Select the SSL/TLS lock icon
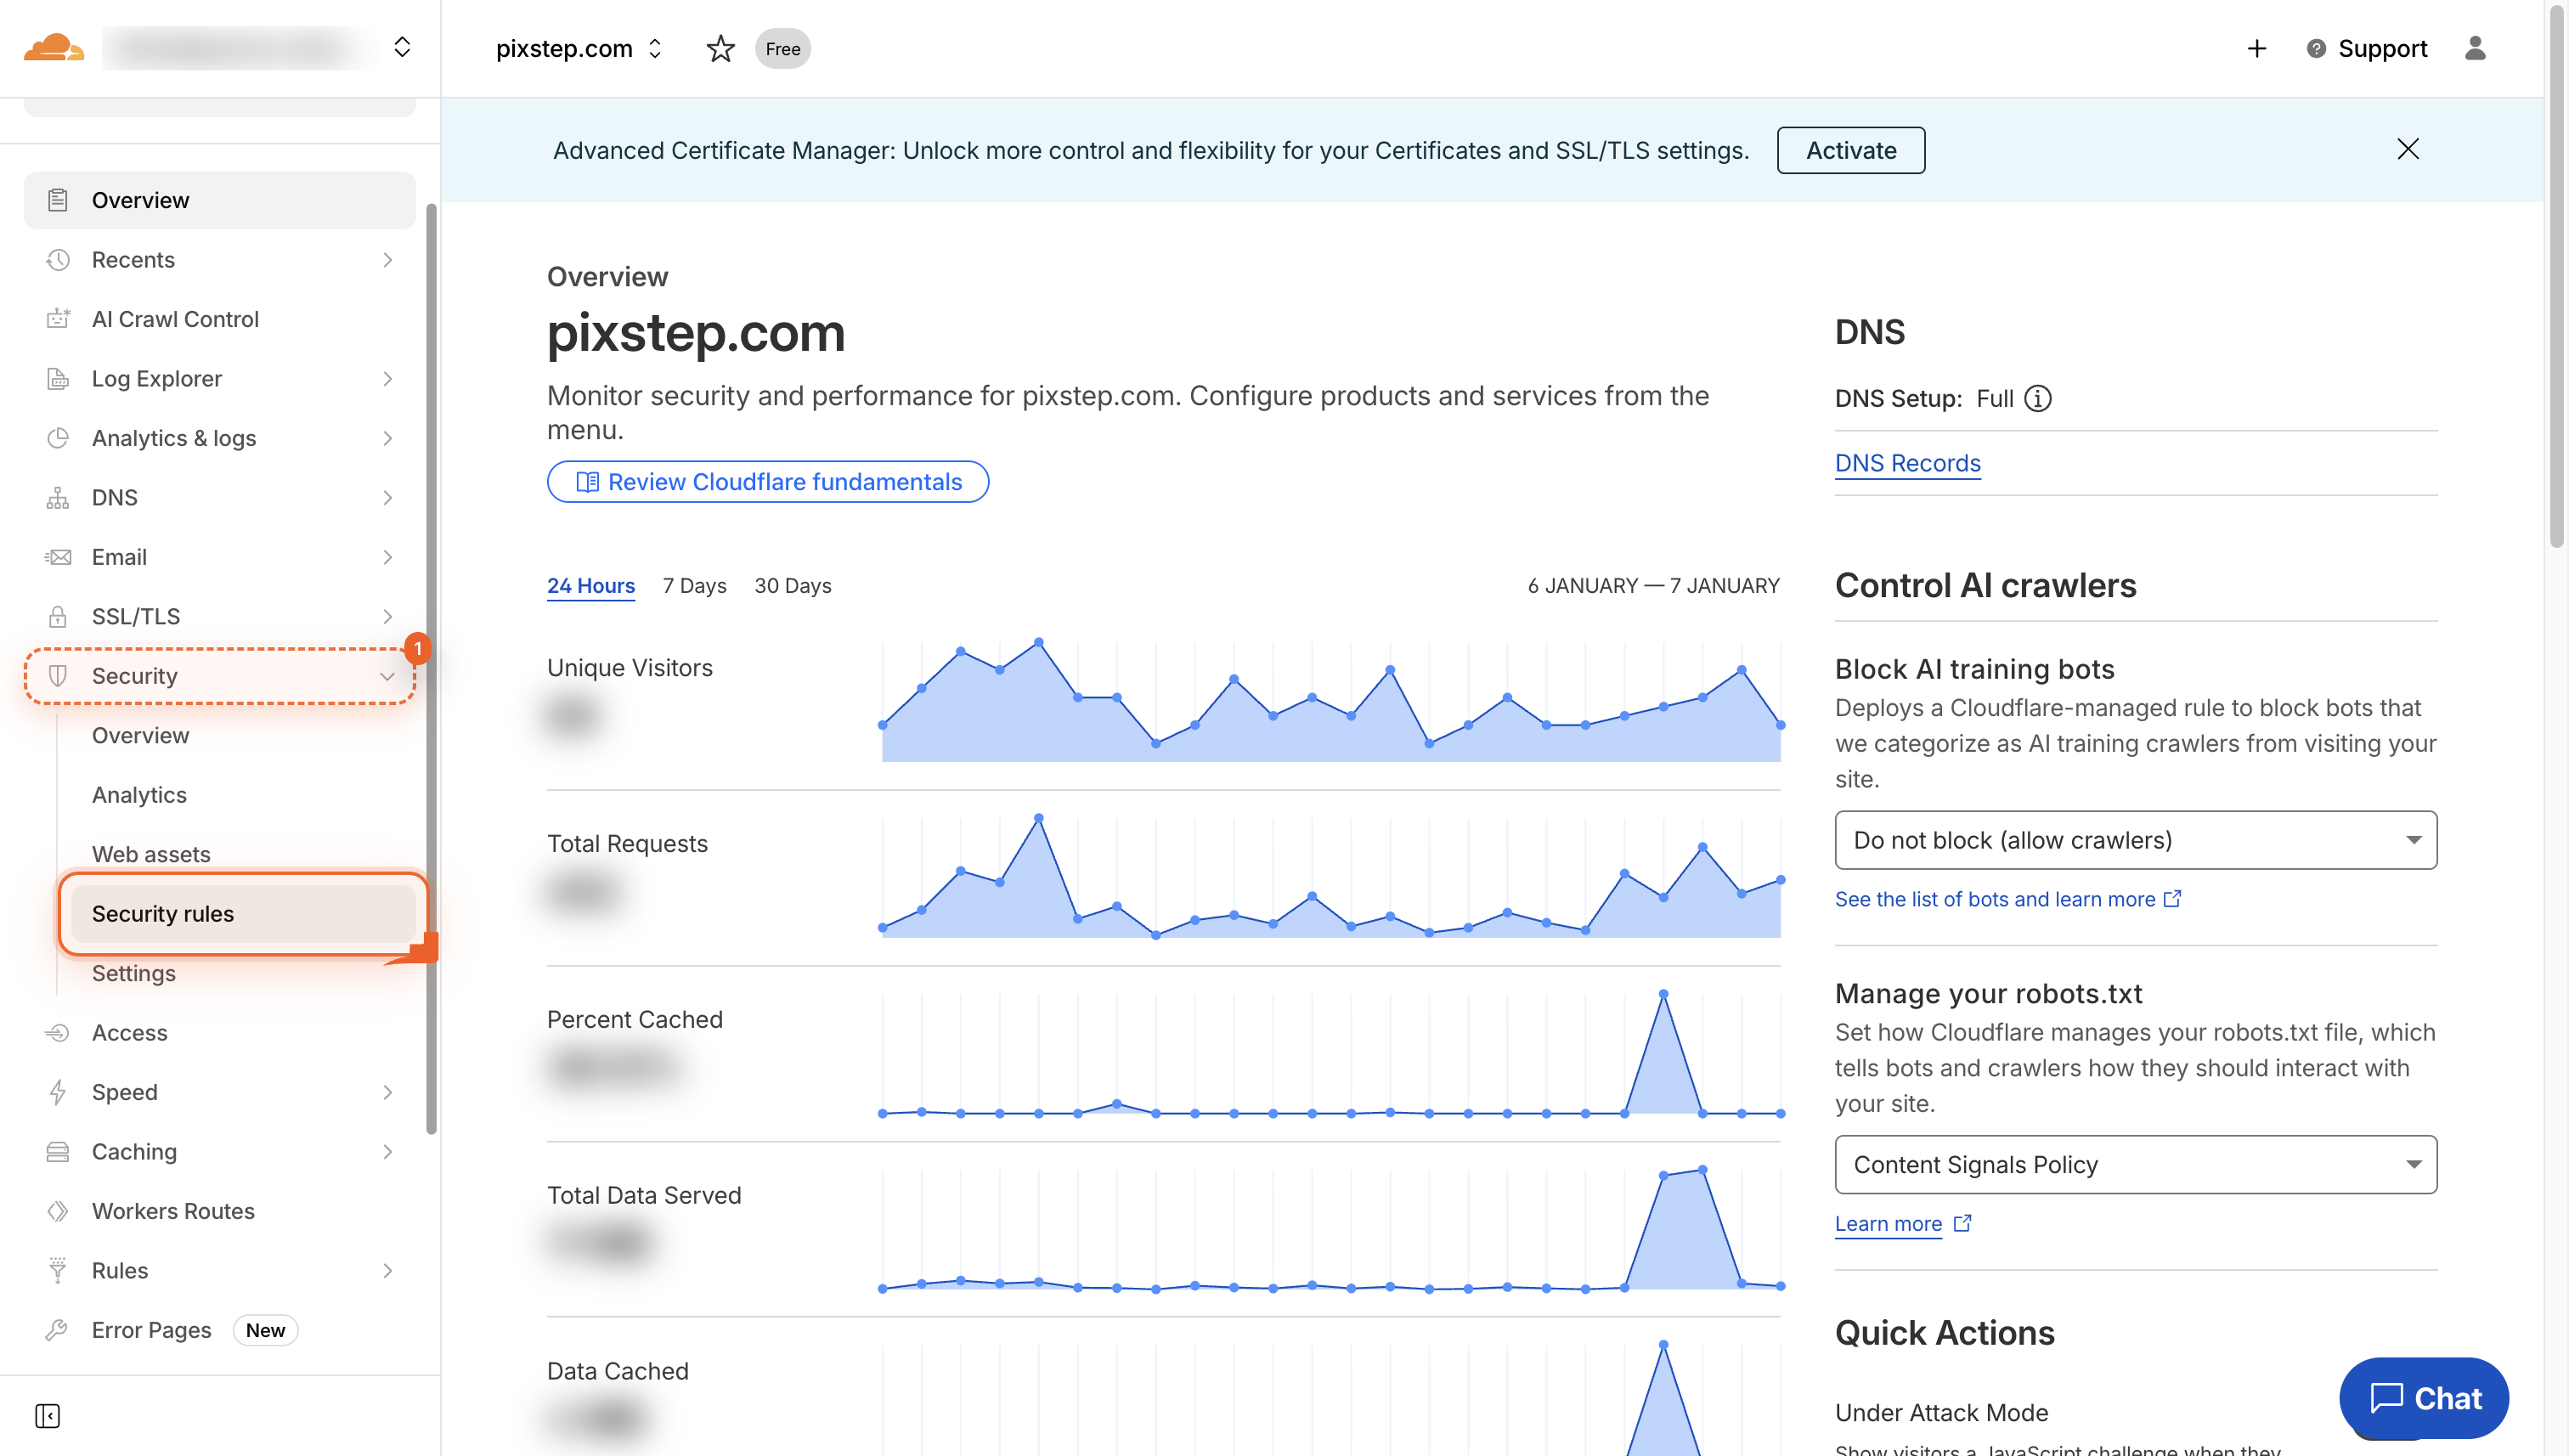This screenshot has height=1456, width=2569. pos(57,616)
